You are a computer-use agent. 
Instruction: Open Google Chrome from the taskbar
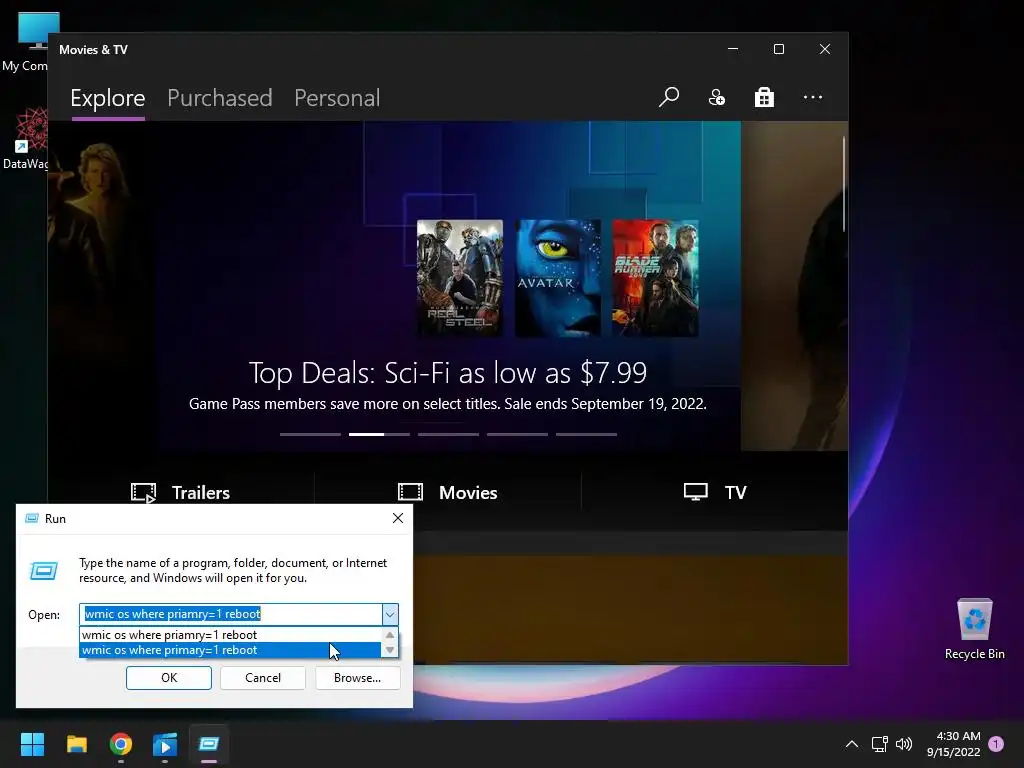(121, 744)
